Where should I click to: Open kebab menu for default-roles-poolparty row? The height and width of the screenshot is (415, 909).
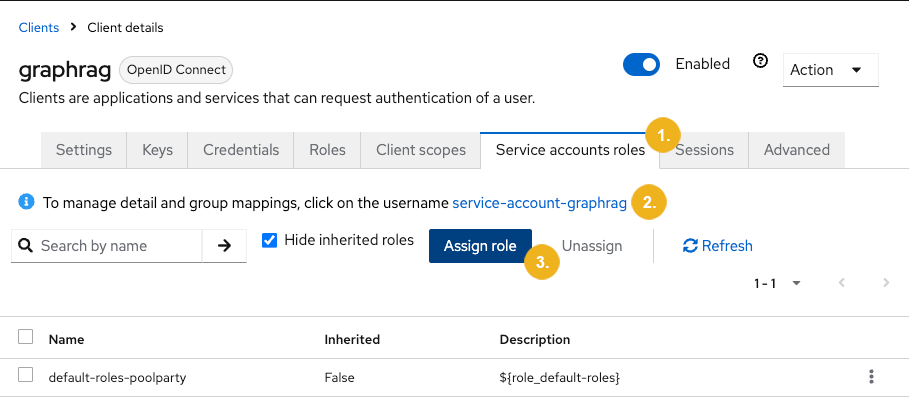point(871,377)
